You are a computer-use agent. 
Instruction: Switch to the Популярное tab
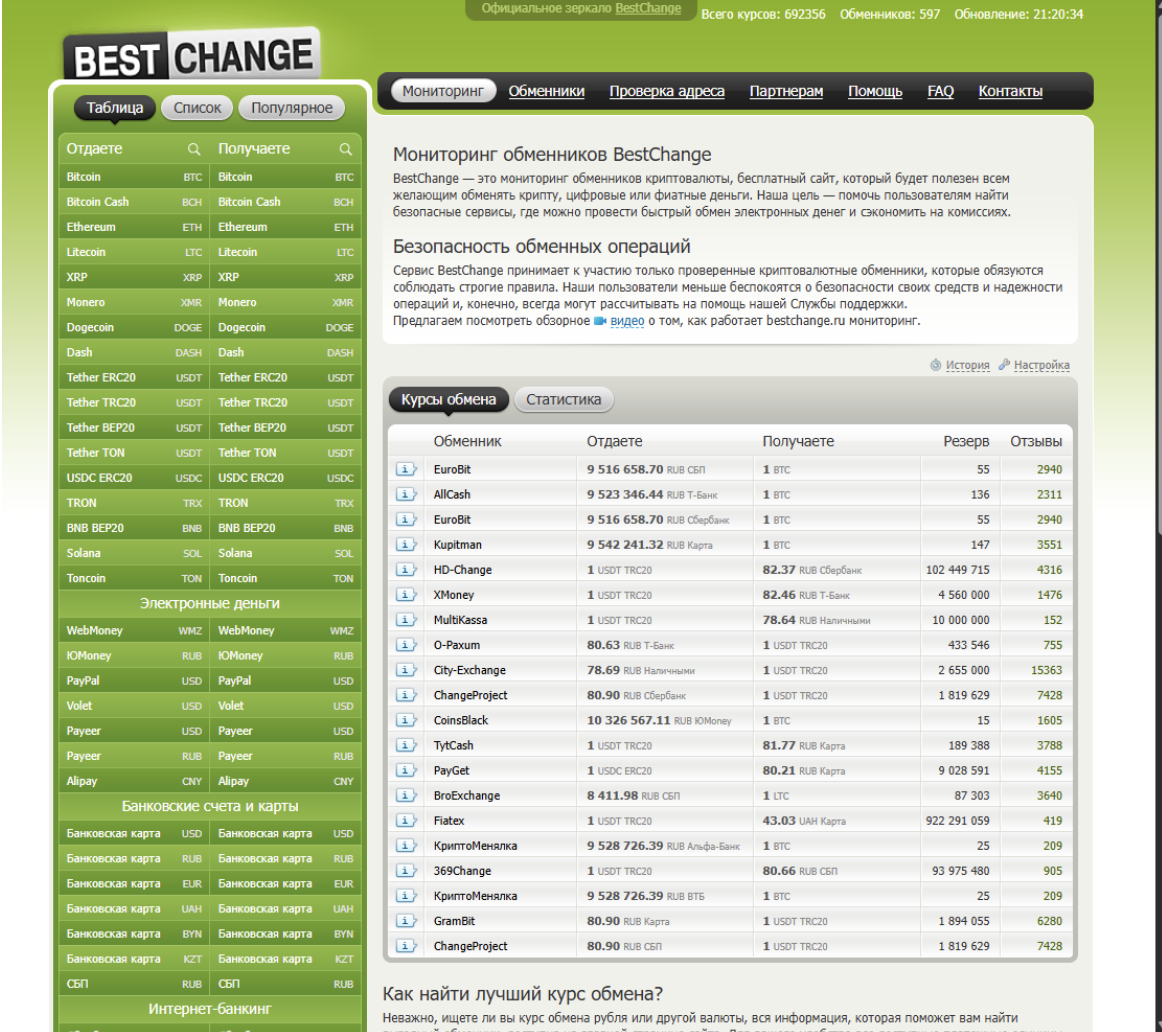tap(292, 107)
